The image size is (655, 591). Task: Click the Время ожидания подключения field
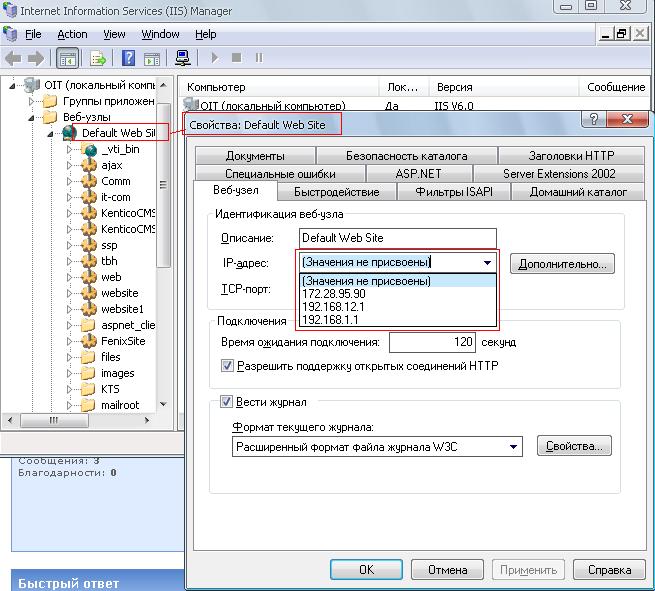tap(432, 342)
